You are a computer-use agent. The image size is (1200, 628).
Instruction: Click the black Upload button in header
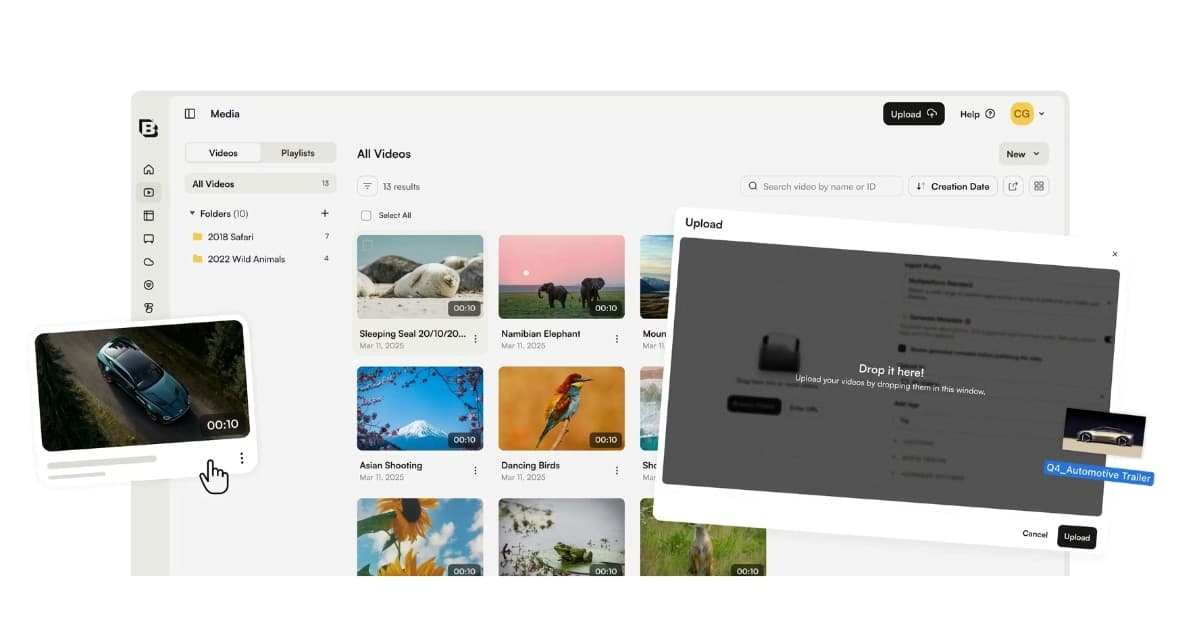[914, 114]
